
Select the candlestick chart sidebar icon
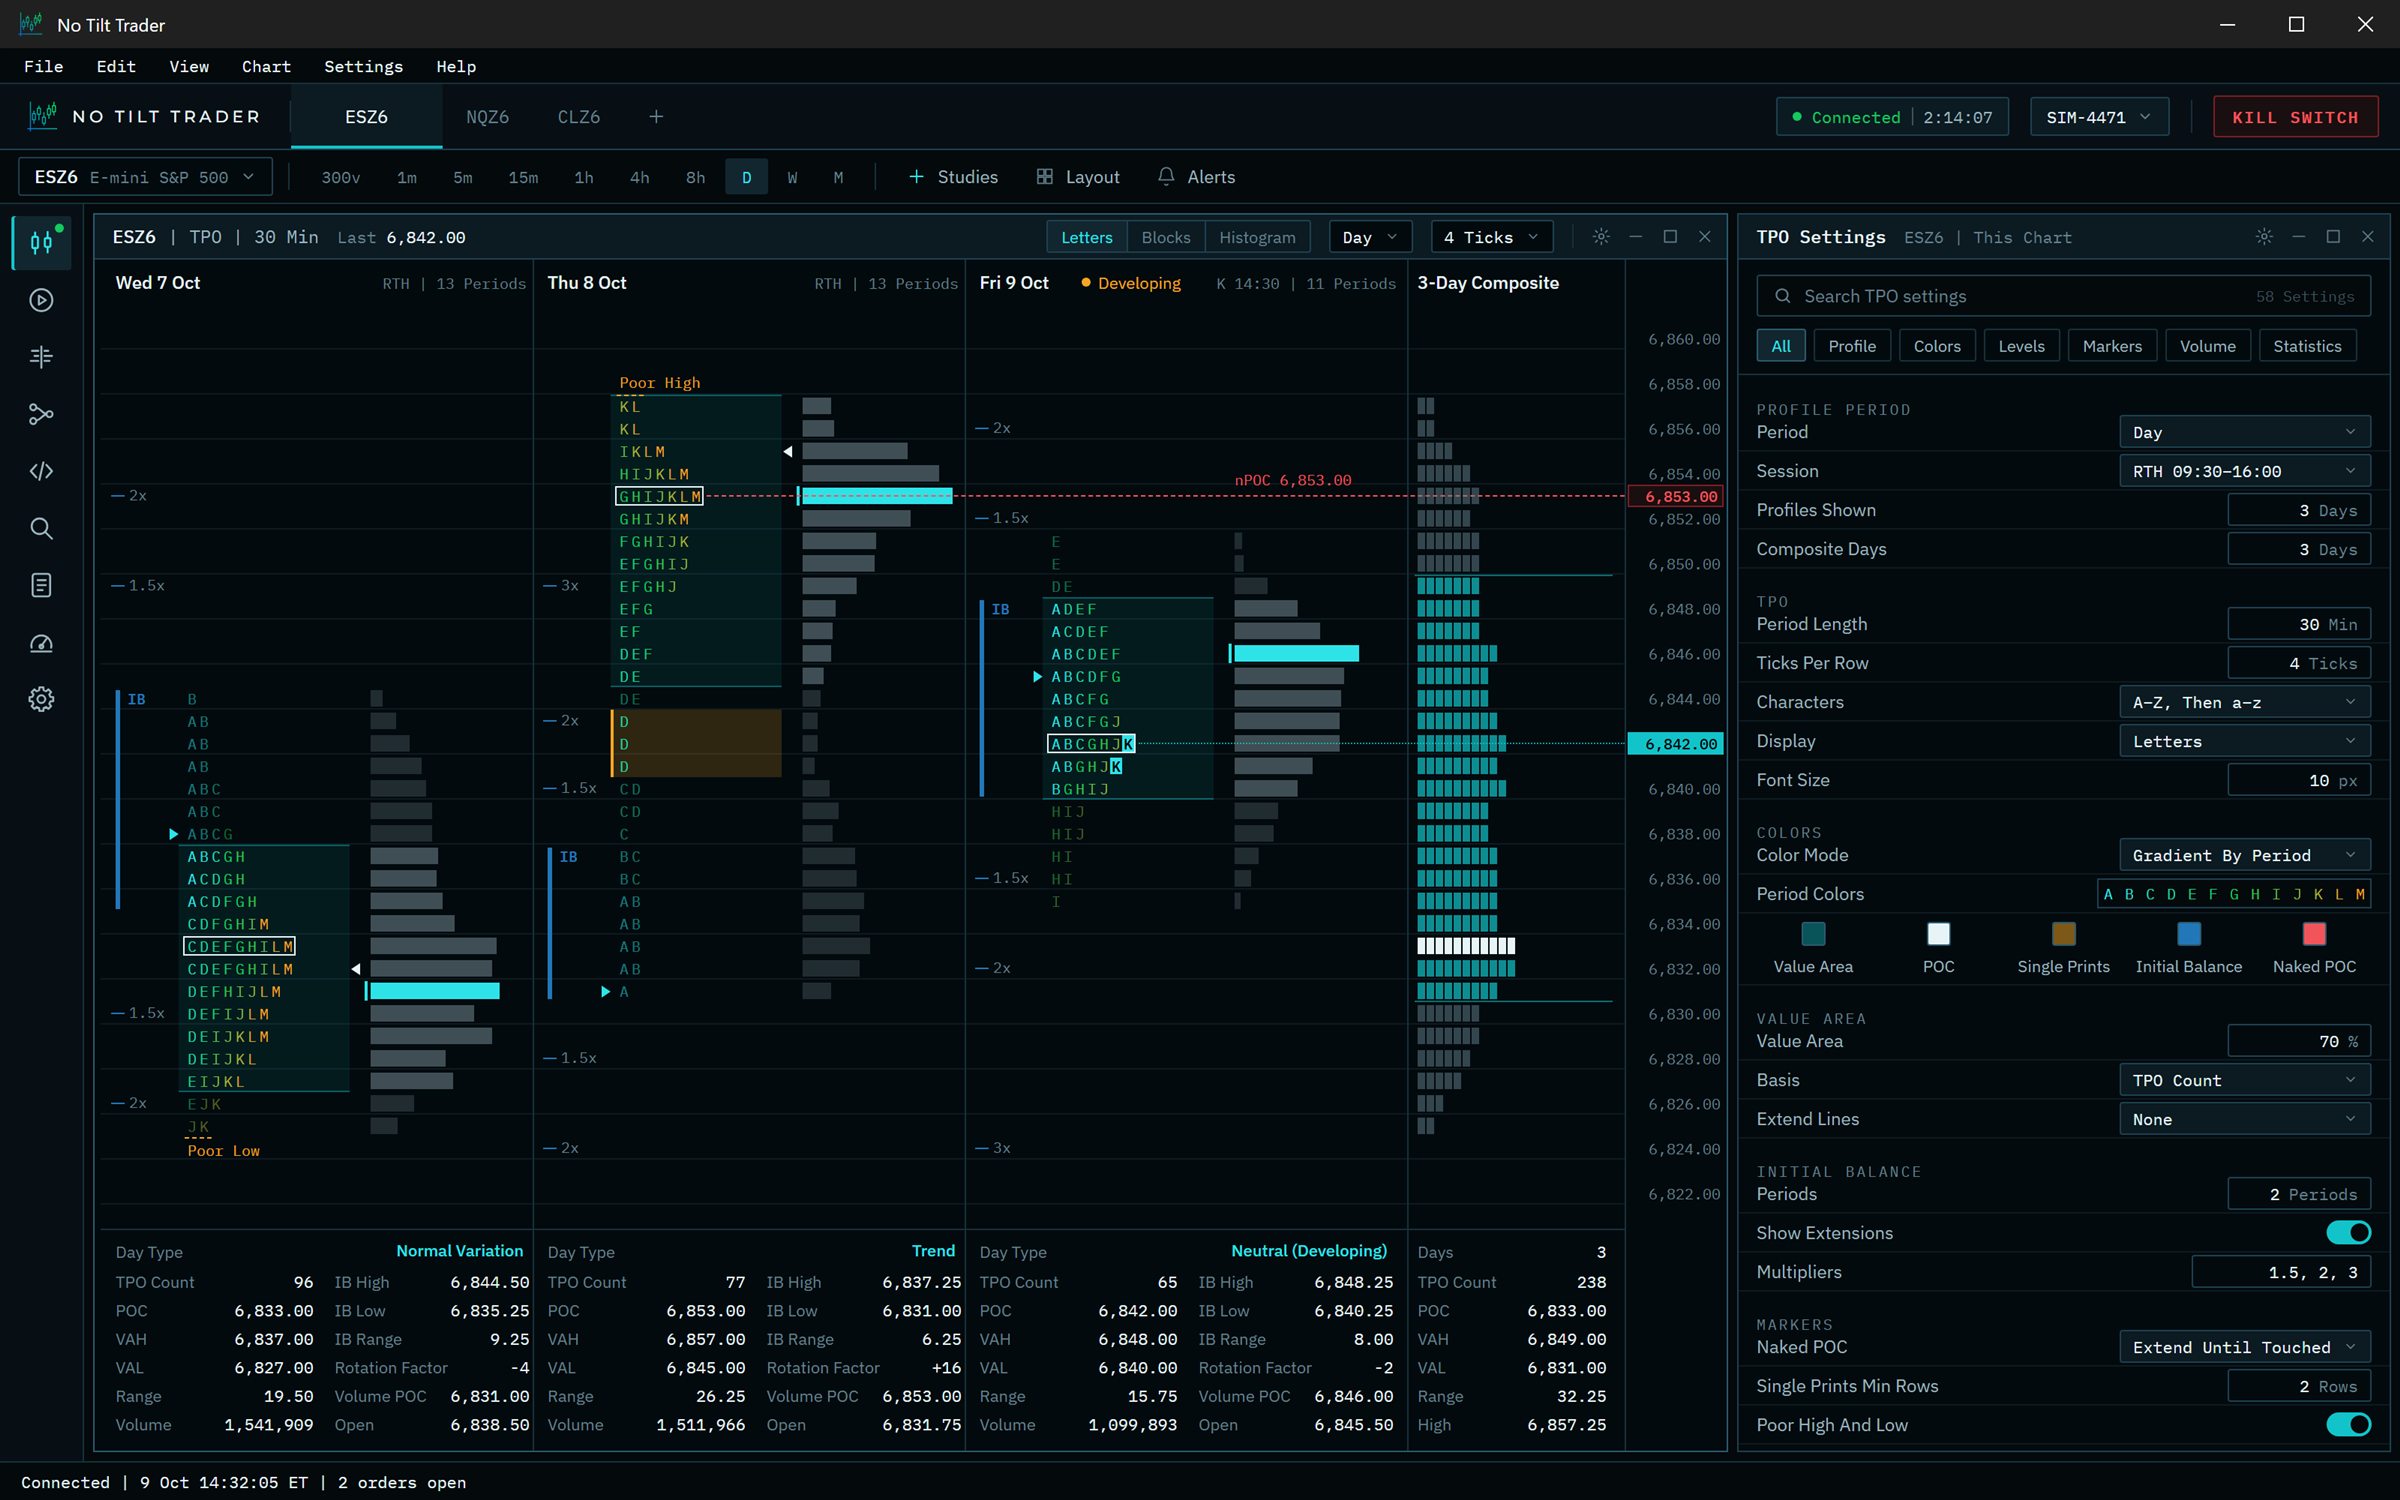(41, 242)
